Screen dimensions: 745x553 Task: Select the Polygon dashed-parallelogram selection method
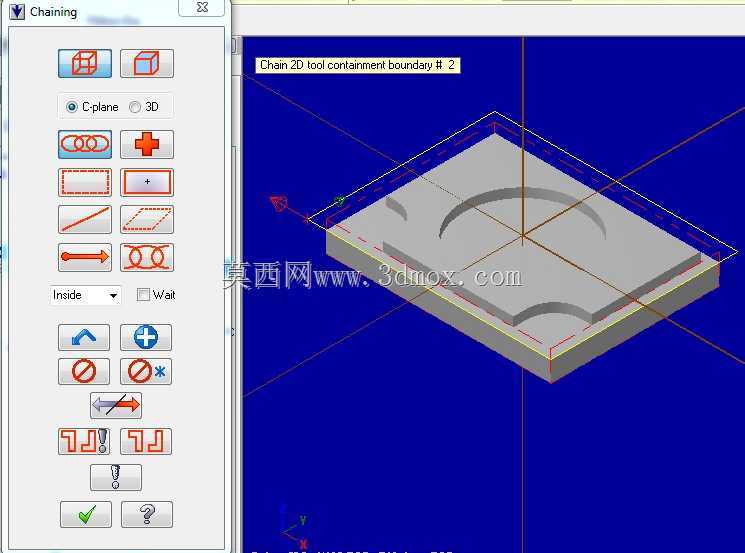[x=147, y=219]
